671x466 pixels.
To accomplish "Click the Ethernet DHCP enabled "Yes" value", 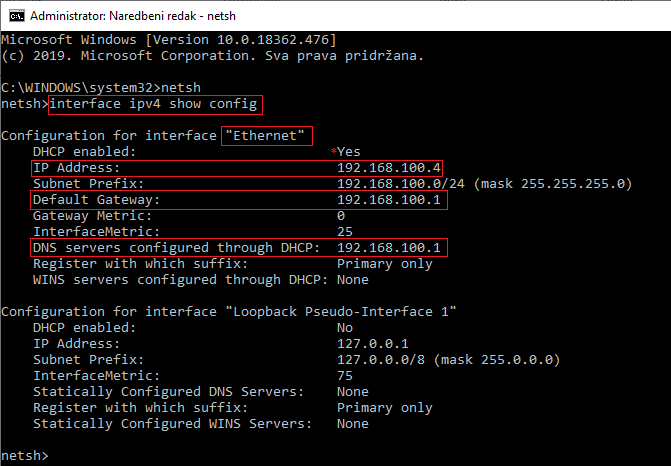I will pyautogui.click(x=350, y=152).
